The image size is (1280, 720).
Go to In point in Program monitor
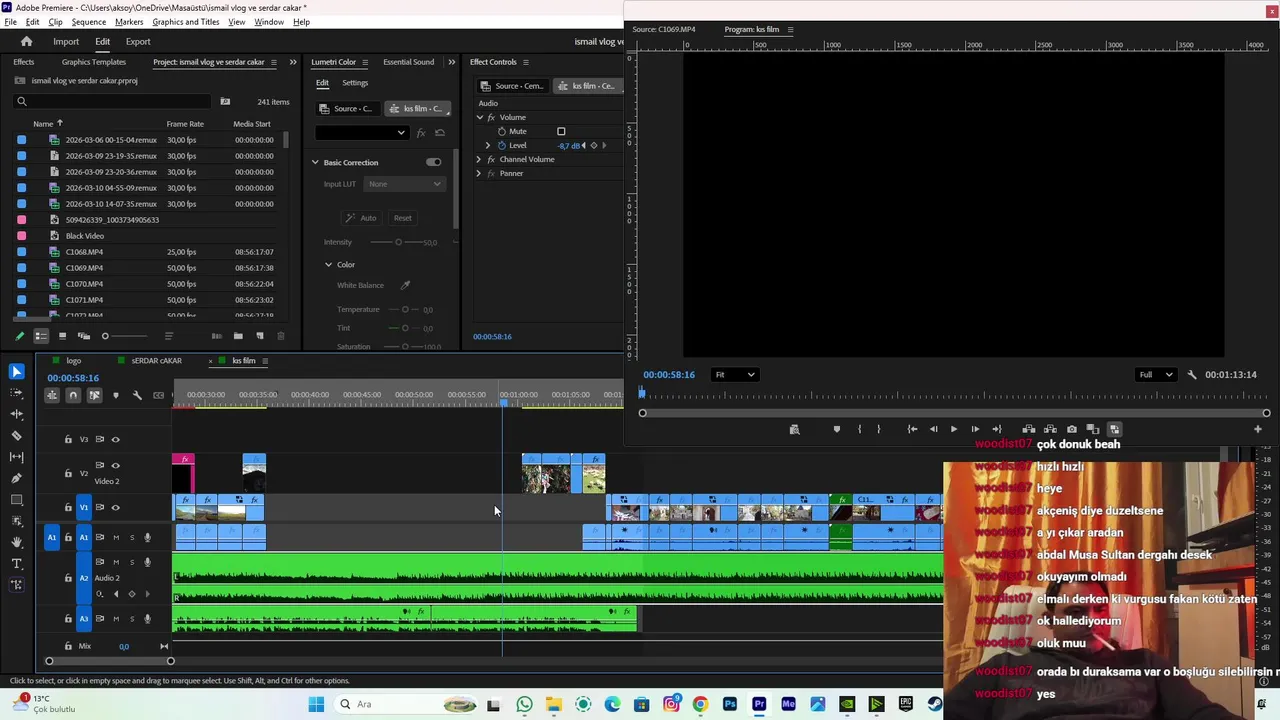912,429
